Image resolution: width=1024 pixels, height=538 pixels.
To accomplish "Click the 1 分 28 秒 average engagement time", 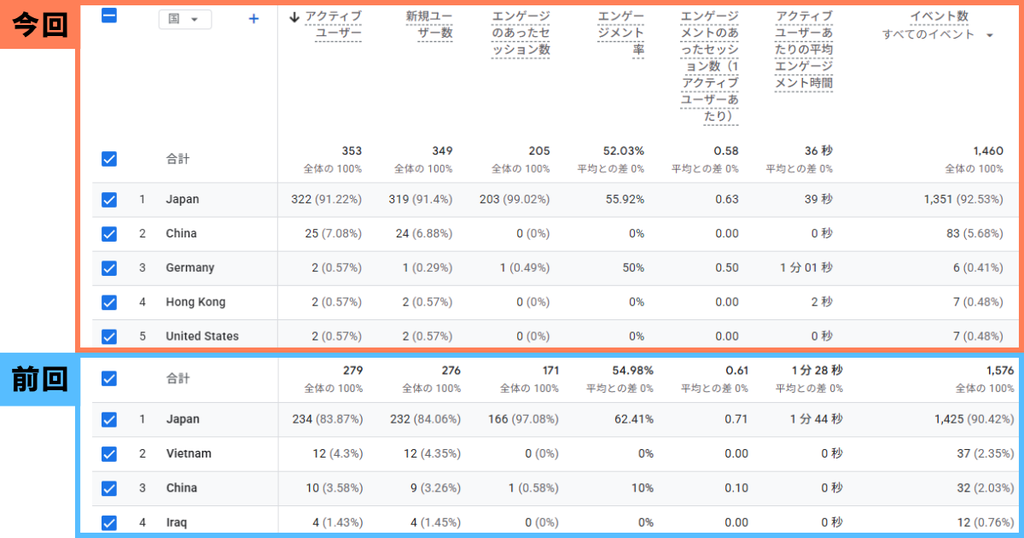I will coord(817,370).
